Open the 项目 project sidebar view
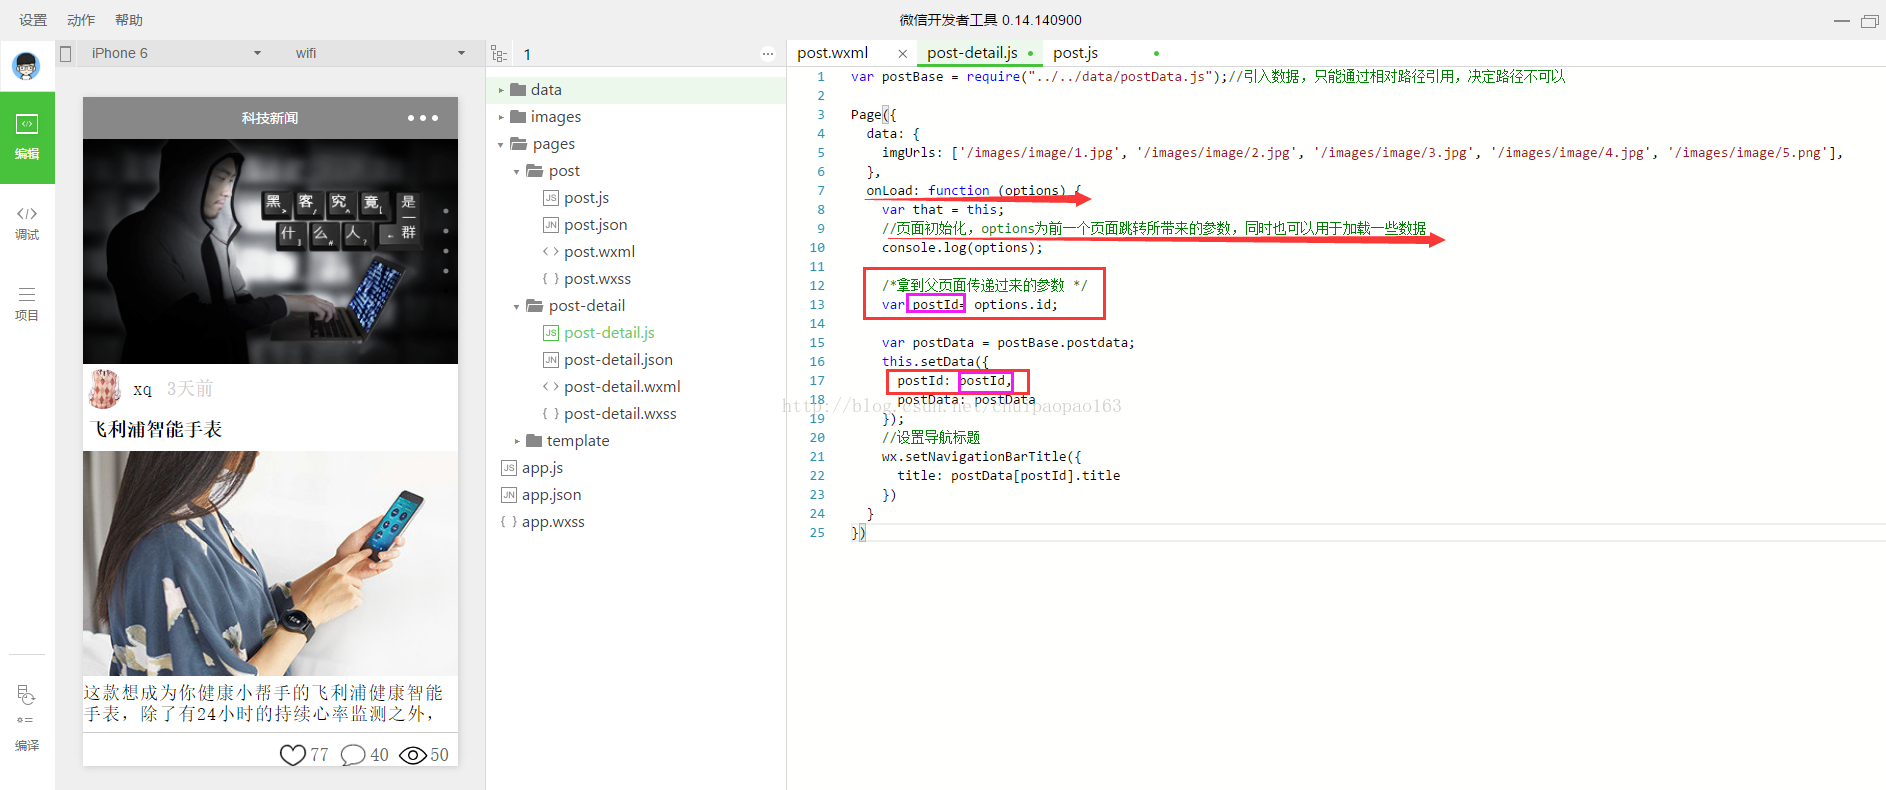The height and width of the screenshot is (790, 1886). tap(27, 304)
